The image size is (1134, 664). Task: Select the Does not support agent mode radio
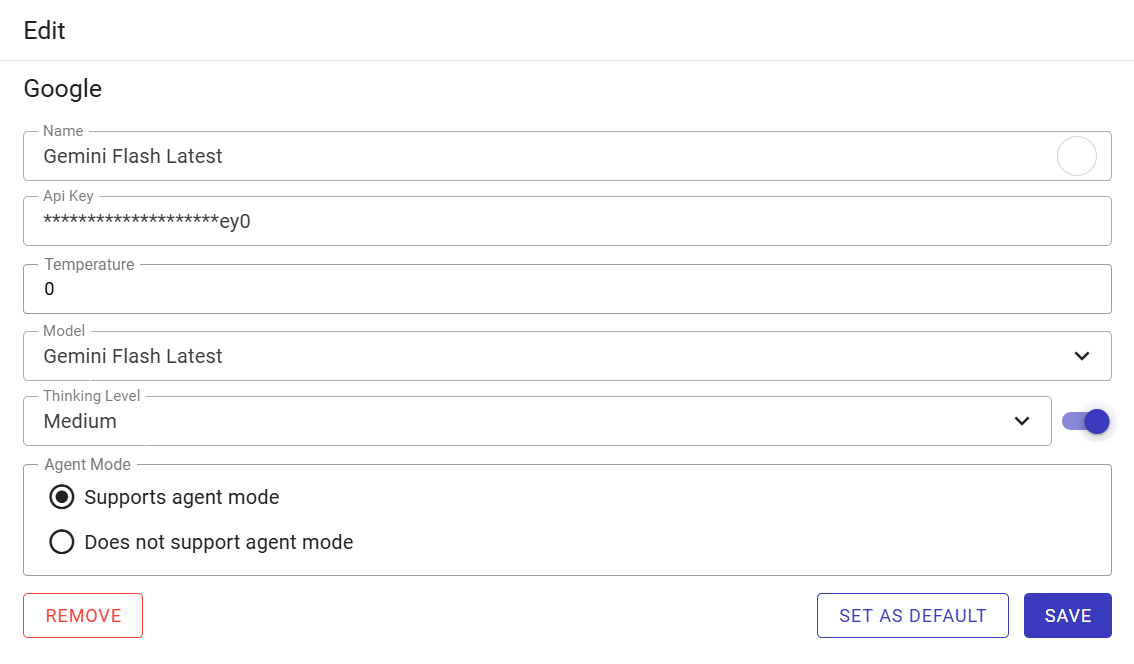tap(61, 542)
